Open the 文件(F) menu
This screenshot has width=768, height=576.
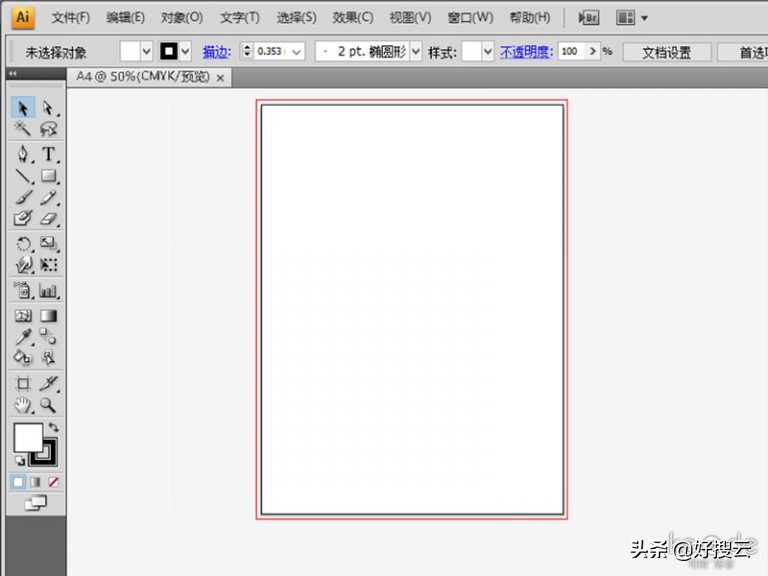click(x=70, y=18)
